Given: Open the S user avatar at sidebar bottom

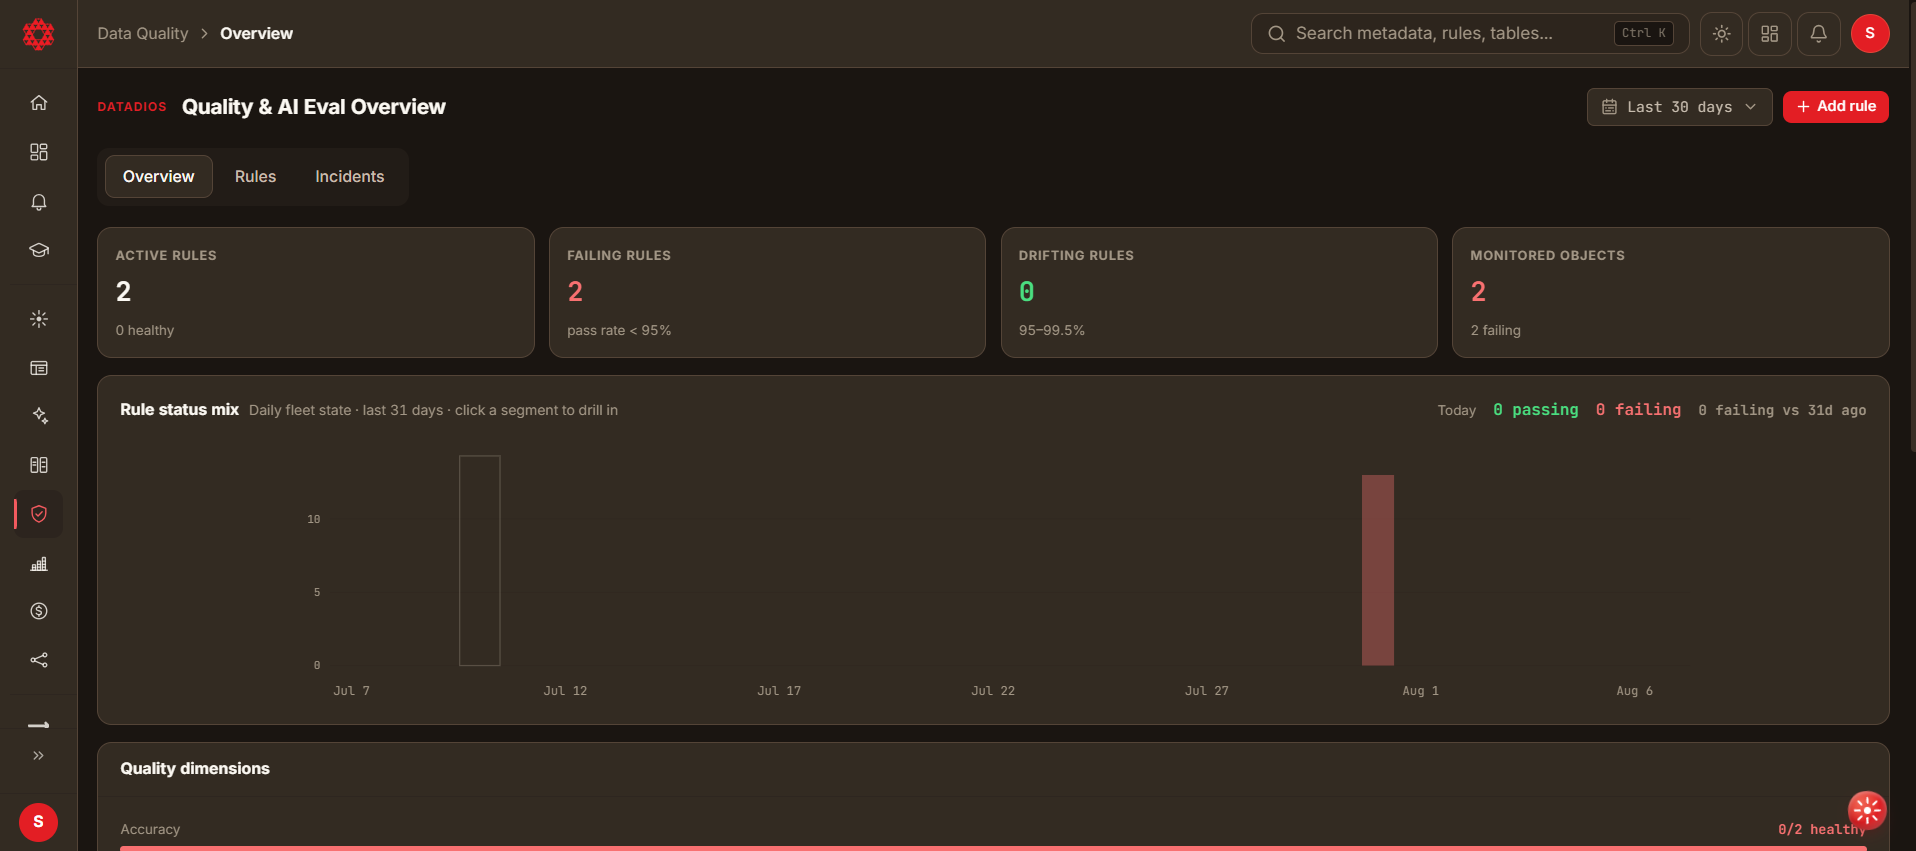Looking at the screenshot, I should (39, 822).
